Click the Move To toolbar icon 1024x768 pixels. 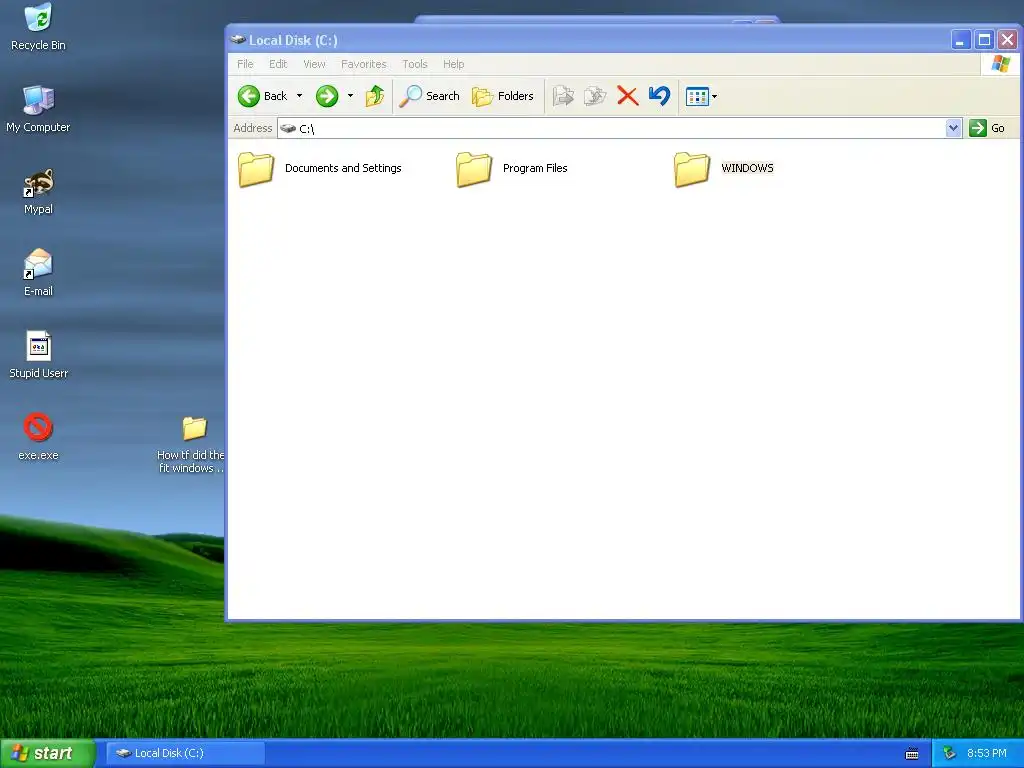click(x=563, y=96)
